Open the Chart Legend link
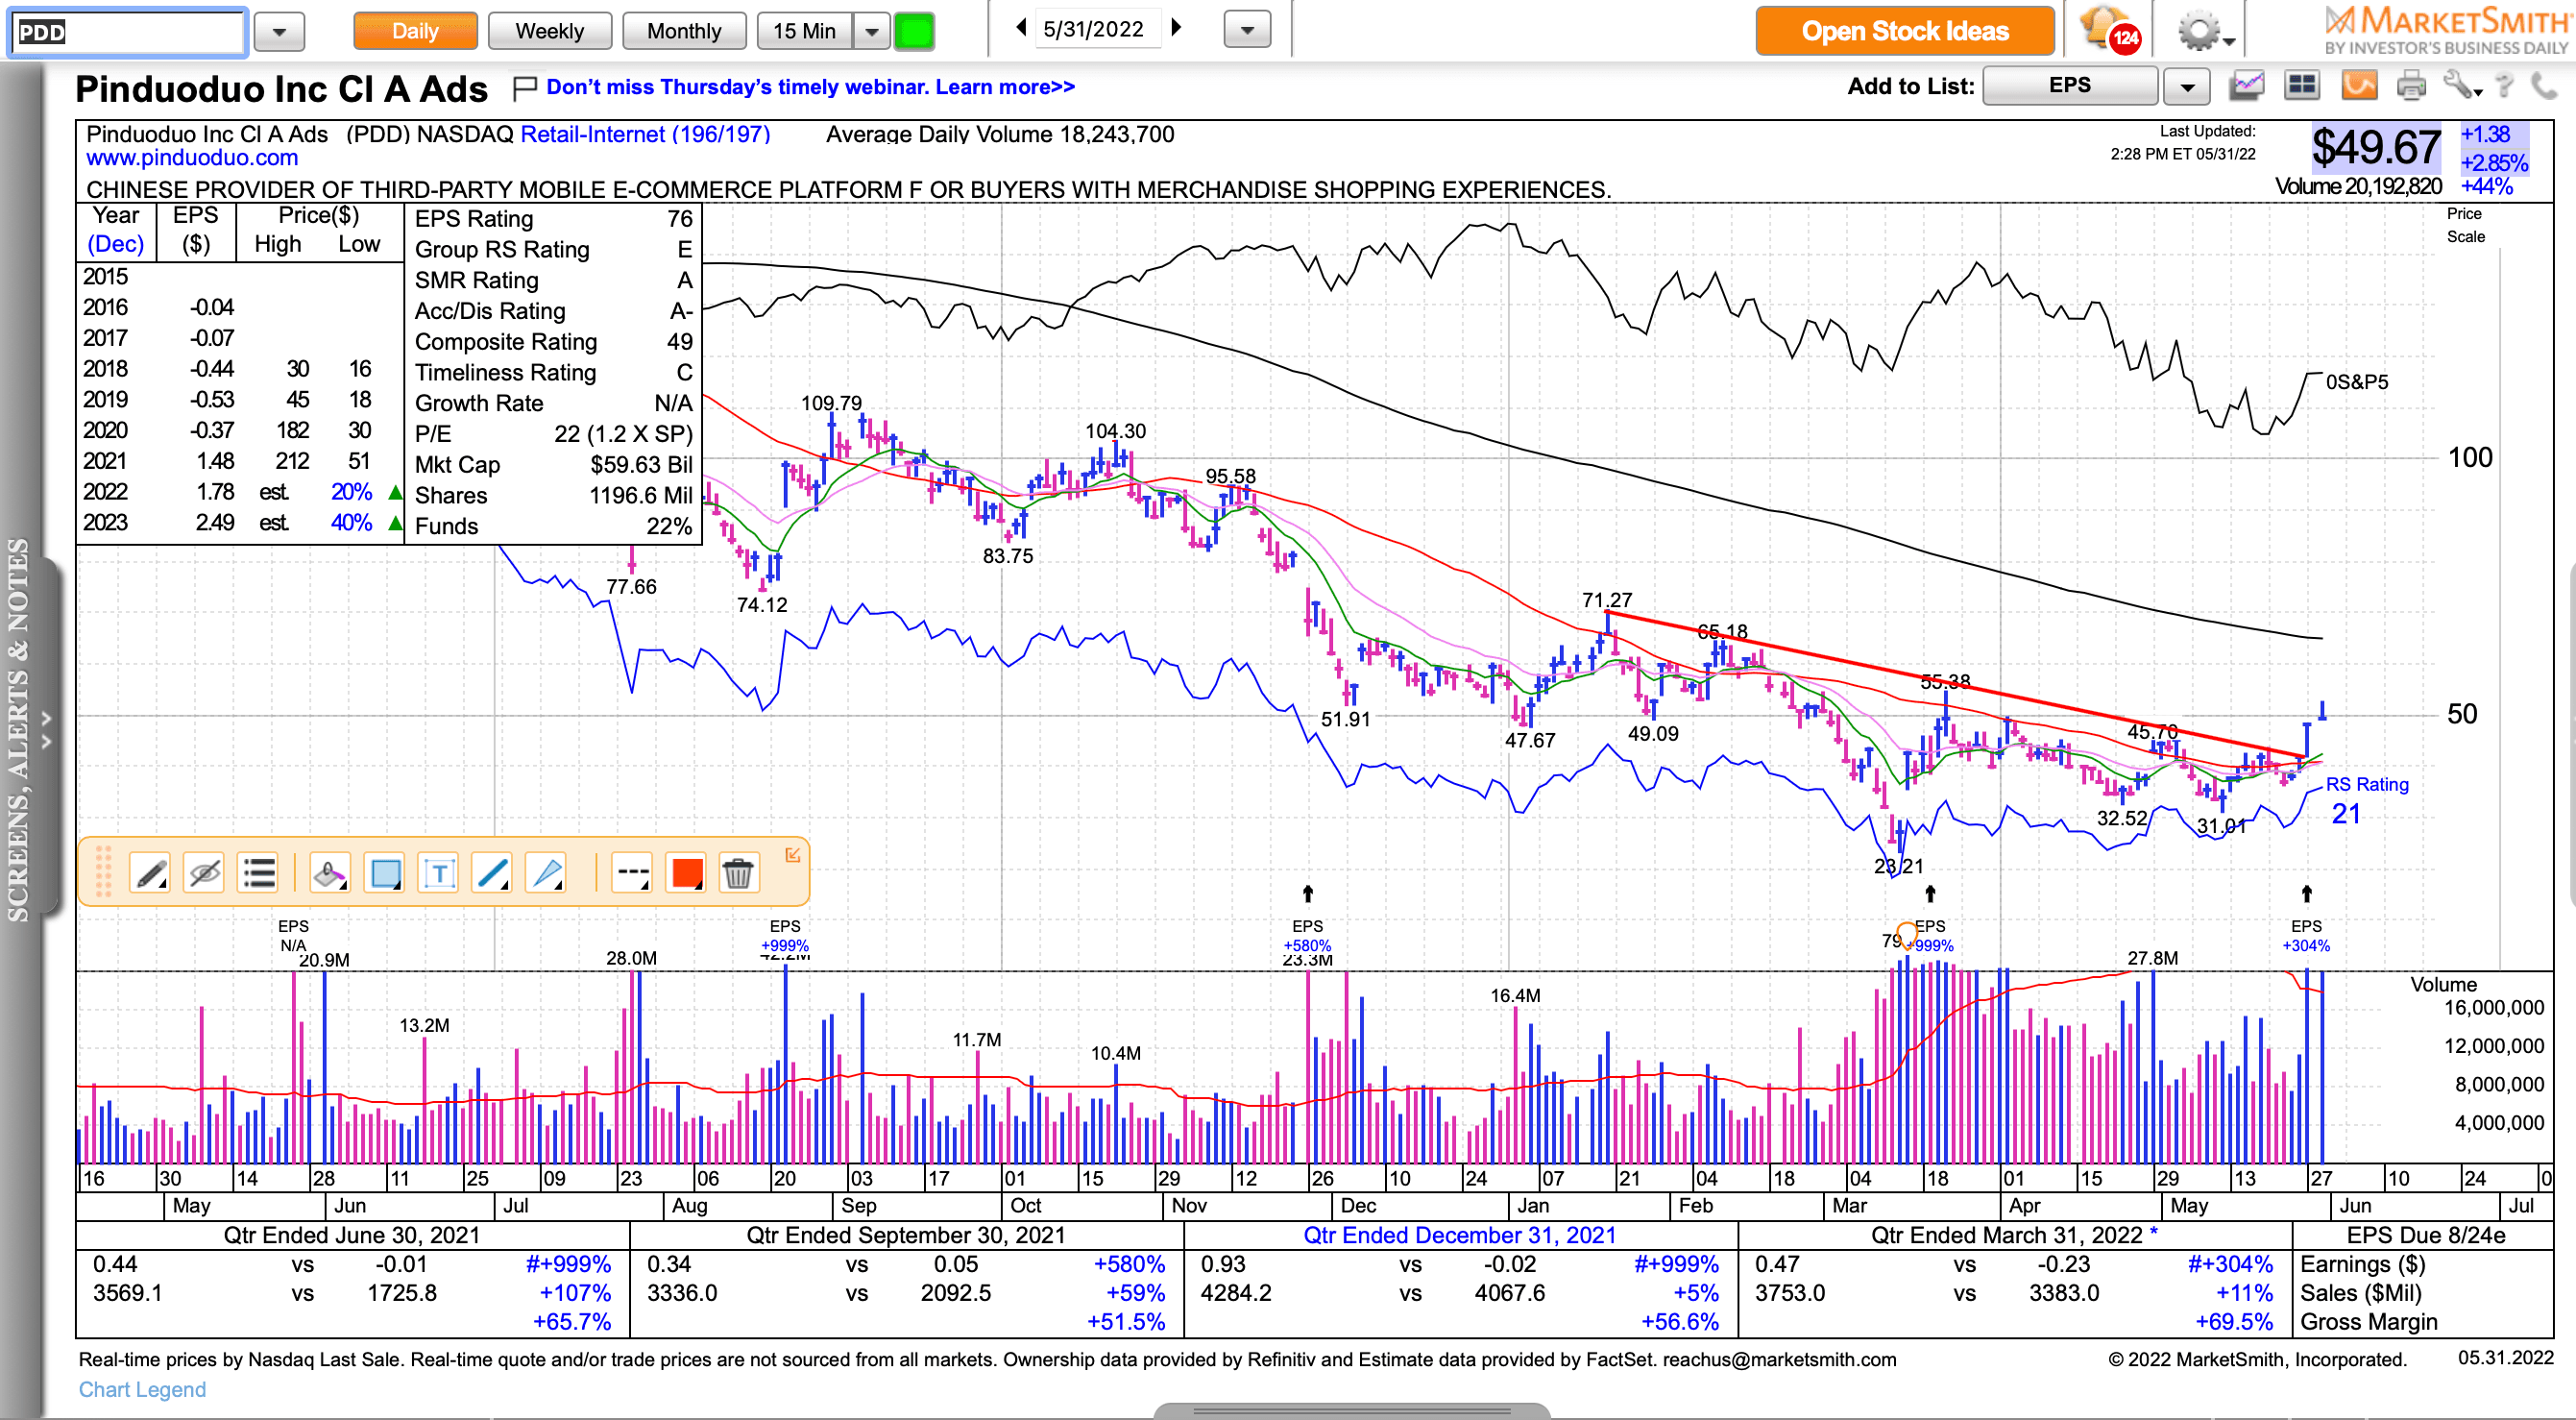This screenshot has height=1420, width=2576. click(x=142, y=1389)
